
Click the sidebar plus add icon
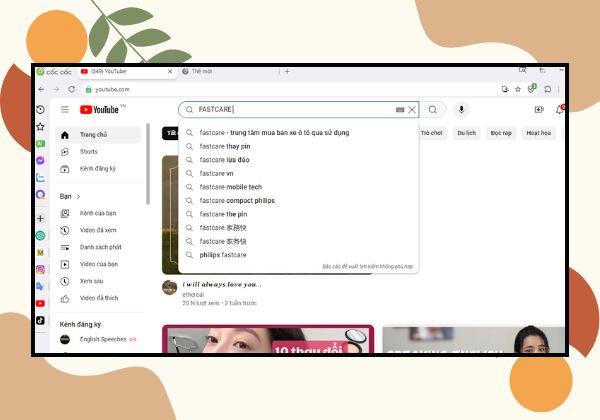[40, 218]
